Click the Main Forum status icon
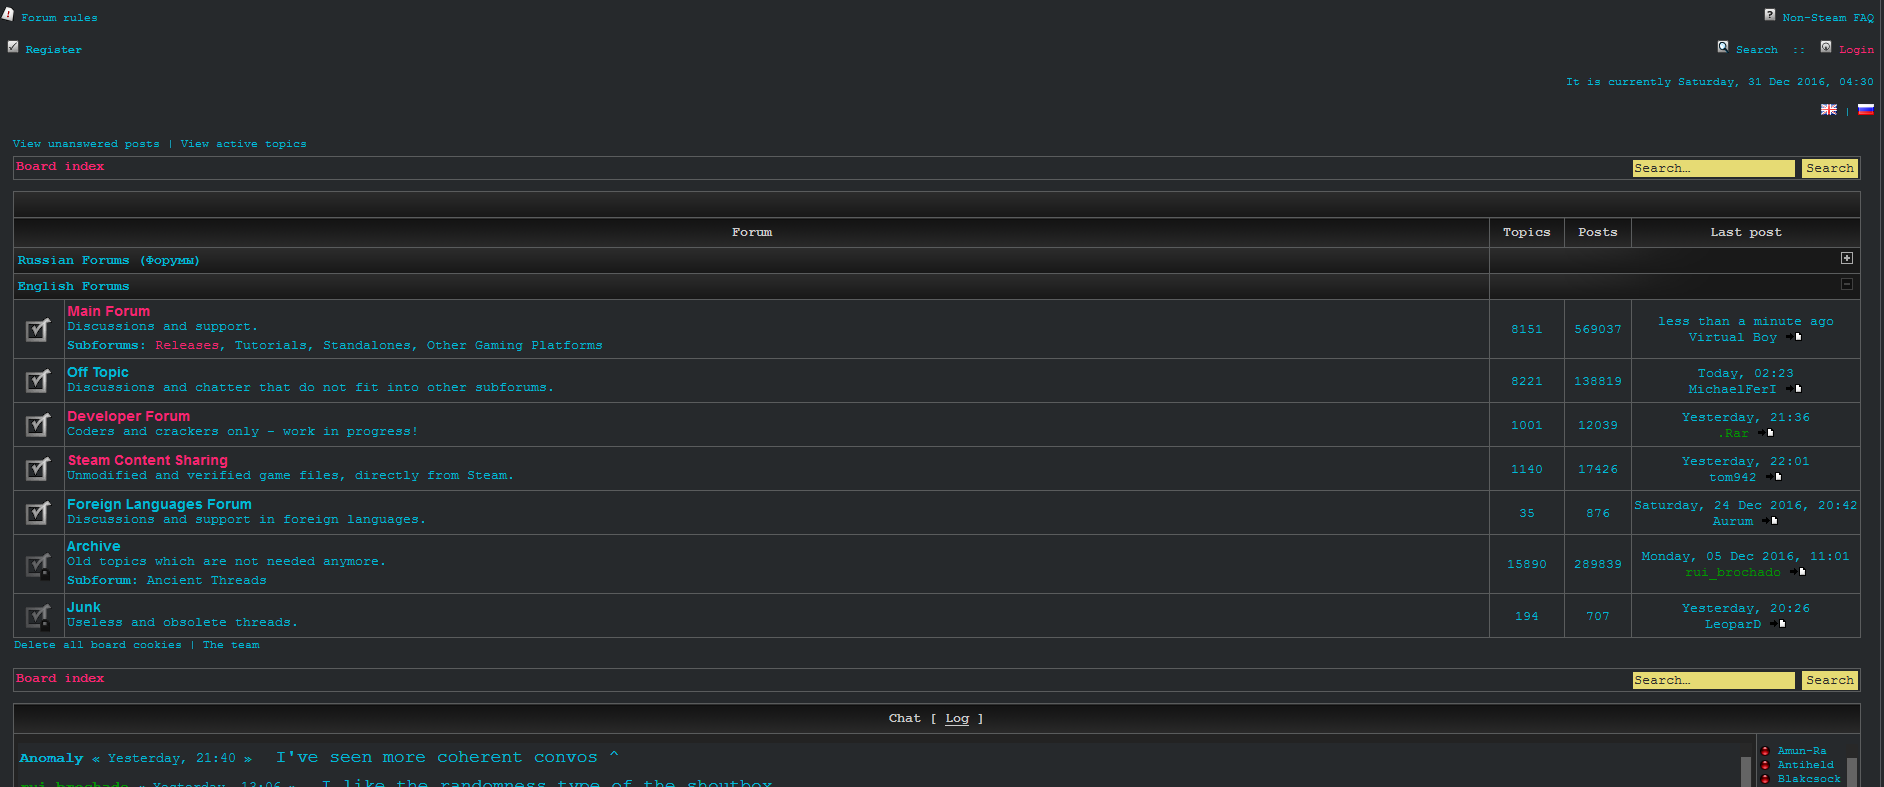 coord(38,329)
